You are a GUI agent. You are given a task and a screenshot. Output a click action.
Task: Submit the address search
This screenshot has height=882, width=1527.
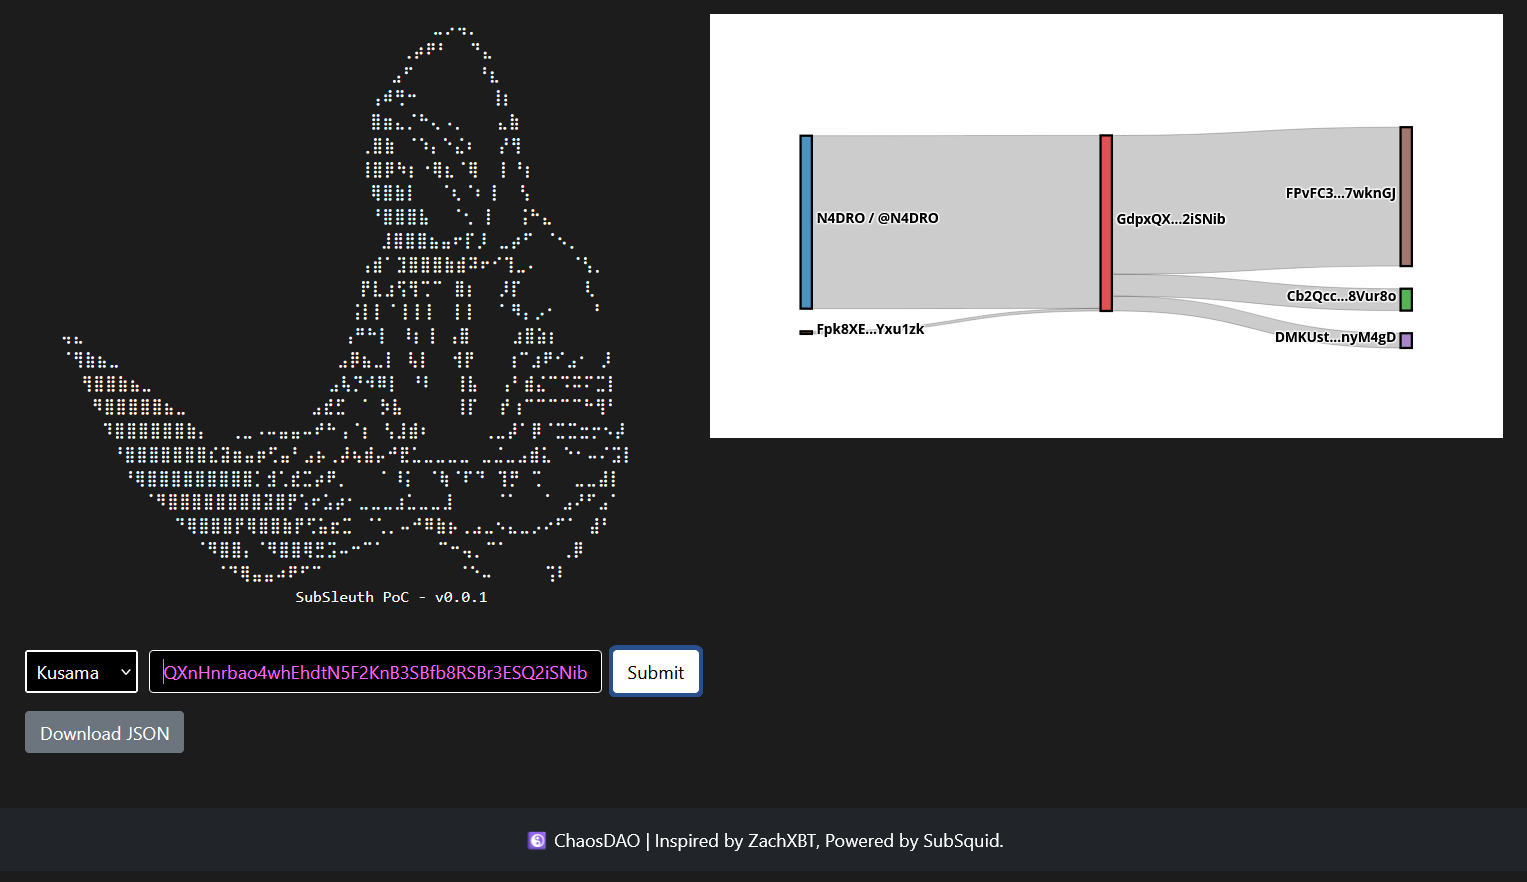tap(656, 672)
